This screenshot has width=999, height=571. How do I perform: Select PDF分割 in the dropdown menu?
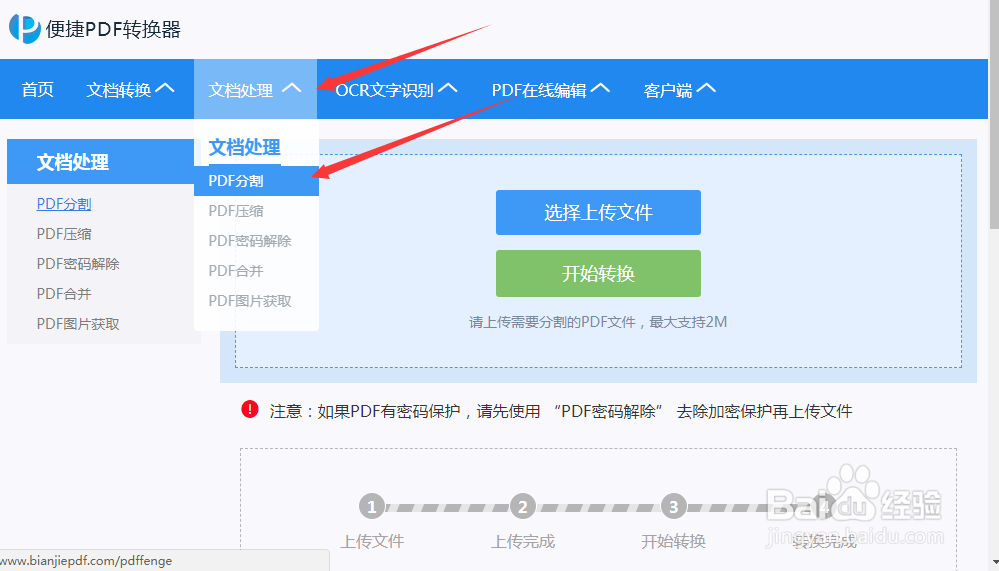click(256, 181)
